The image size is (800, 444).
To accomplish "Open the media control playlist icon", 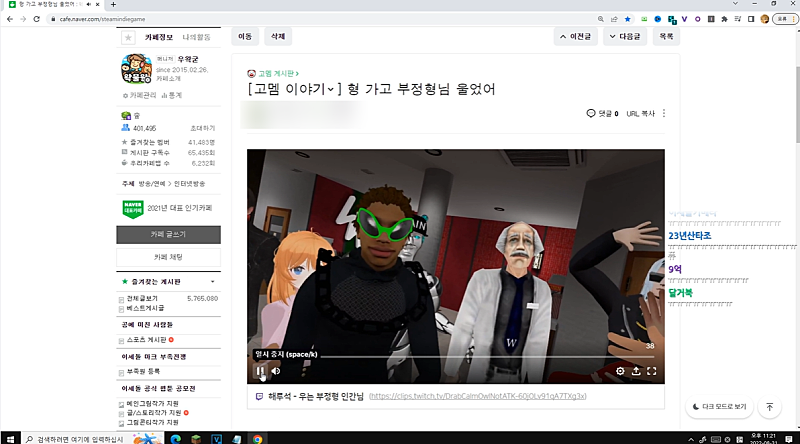I will tap(738, 19).
